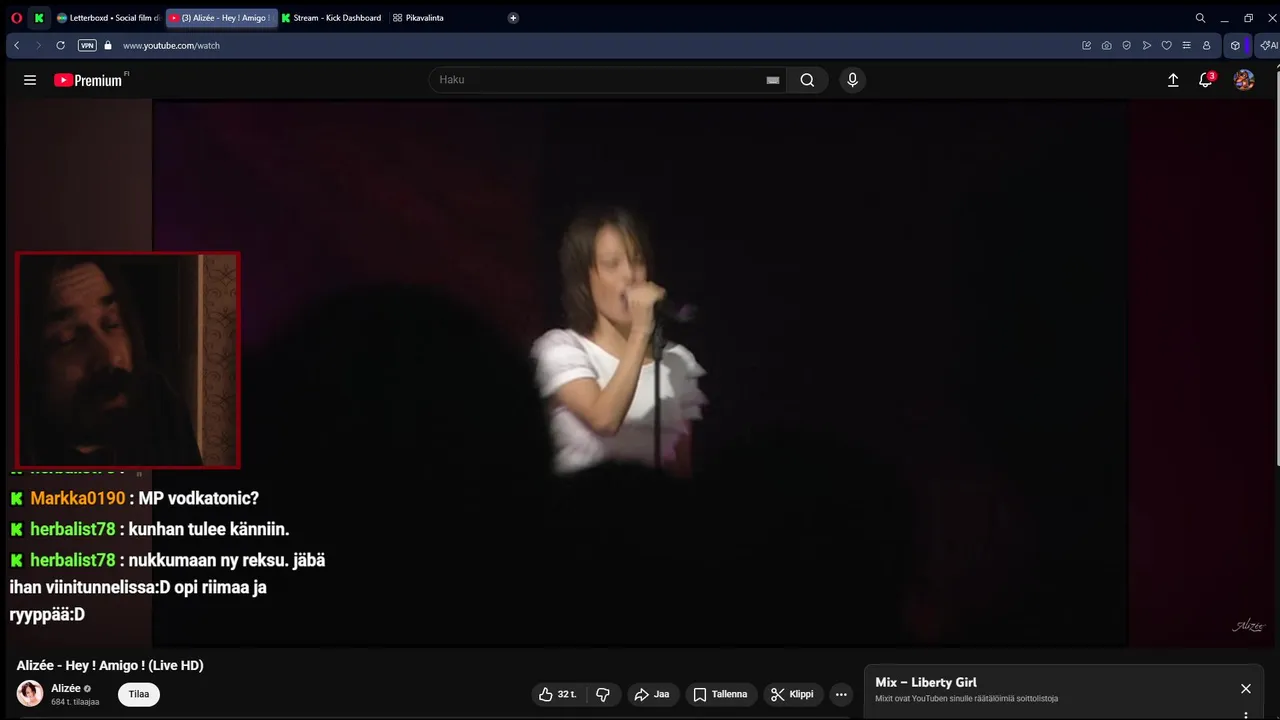Open the extensions cube icon
The height and width of the screenshot is (720, 1280).
1235,45
